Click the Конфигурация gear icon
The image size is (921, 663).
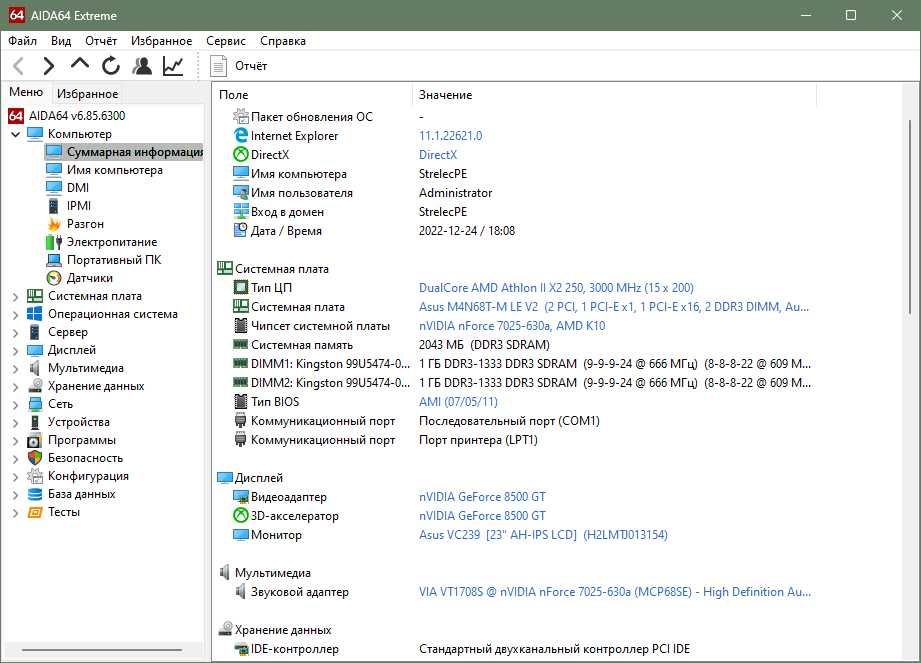35,476
